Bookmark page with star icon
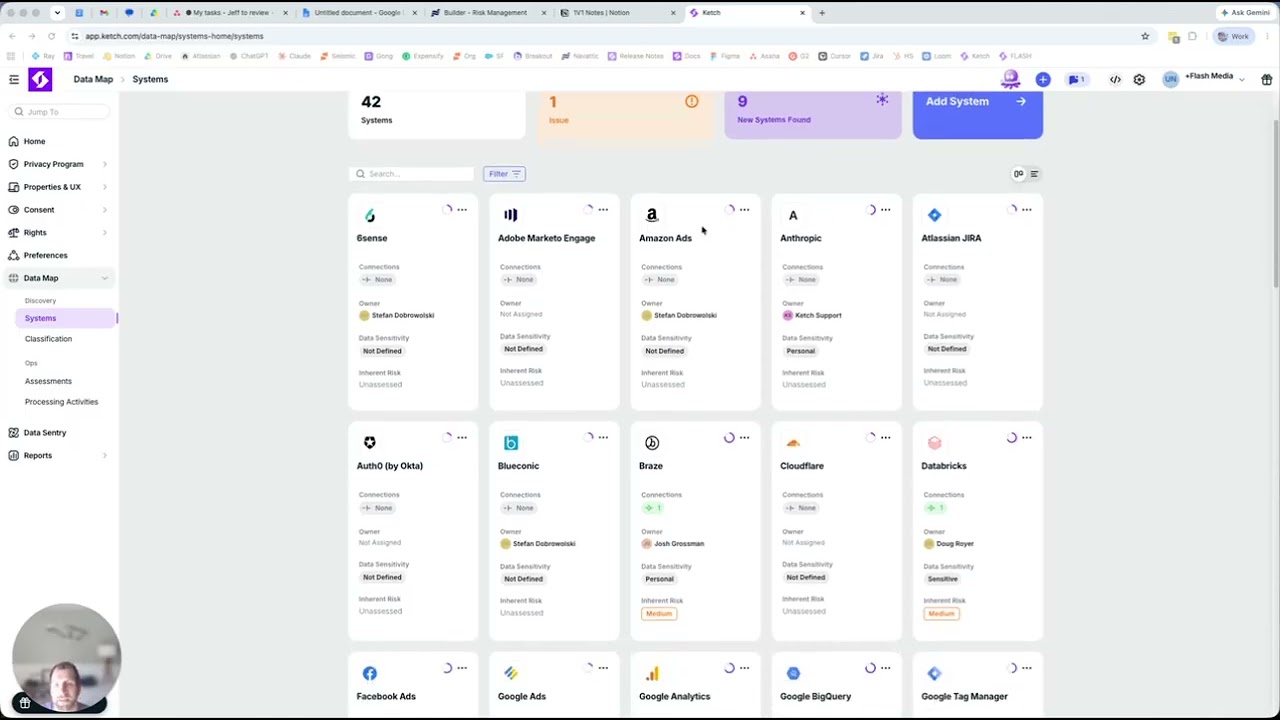Image resolution: width=1280 pixels, height=720 pixels. pos(1145,36)
